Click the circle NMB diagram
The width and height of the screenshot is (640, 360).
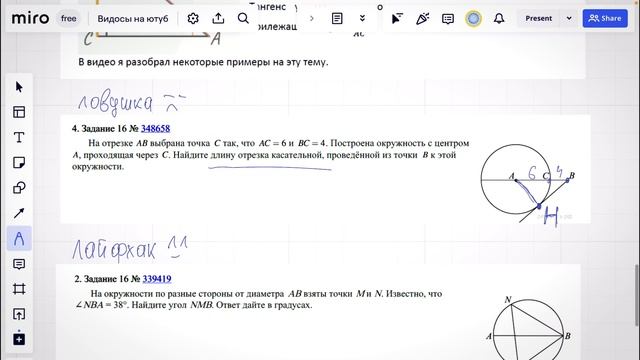(529, 328)
